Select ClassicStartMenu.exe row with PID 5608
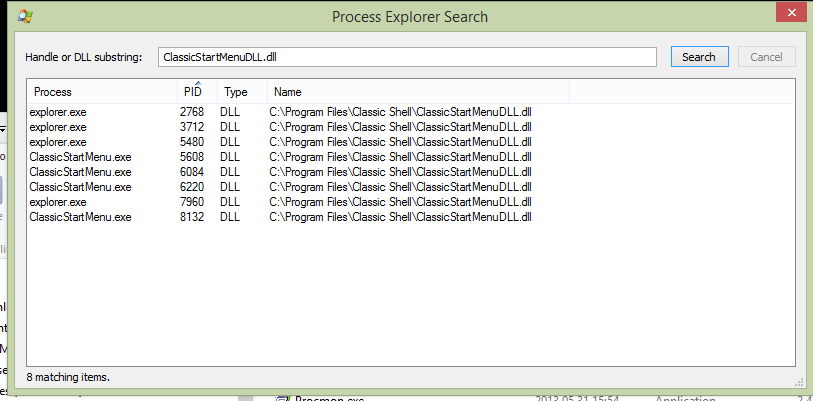813x401 pixels. point(410,157)
